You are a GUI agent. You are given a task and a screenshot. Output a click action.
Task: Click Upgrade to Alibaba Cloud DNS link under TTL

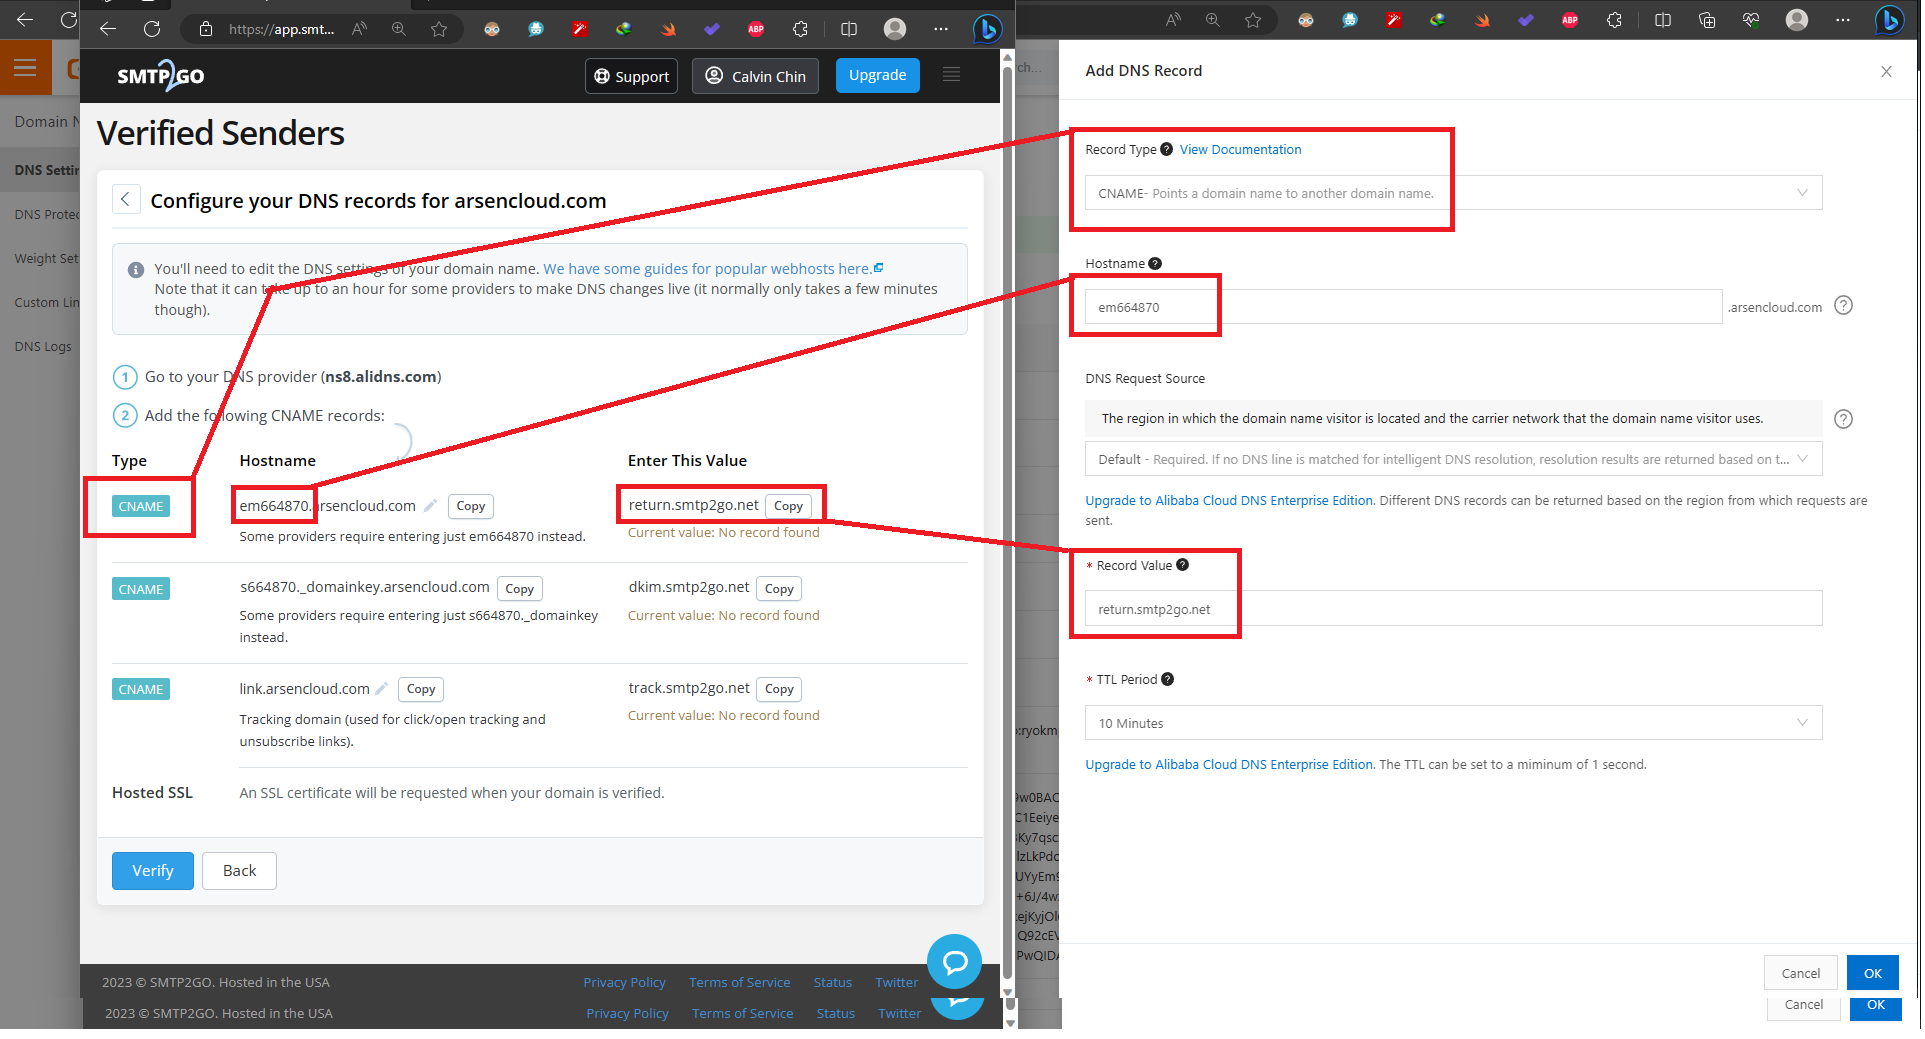point(1229,764)
